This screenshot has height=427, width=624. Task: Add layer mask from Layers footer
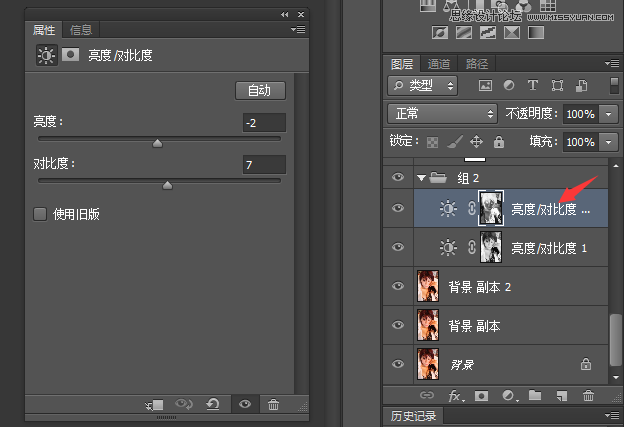pos(482,396)
